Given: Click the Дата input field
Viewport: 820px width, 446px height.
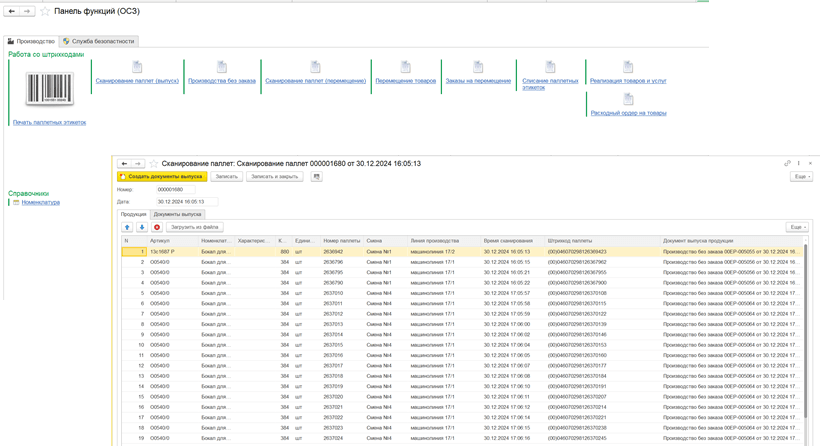Looking at the screenshot, I should tap(187, 200).
